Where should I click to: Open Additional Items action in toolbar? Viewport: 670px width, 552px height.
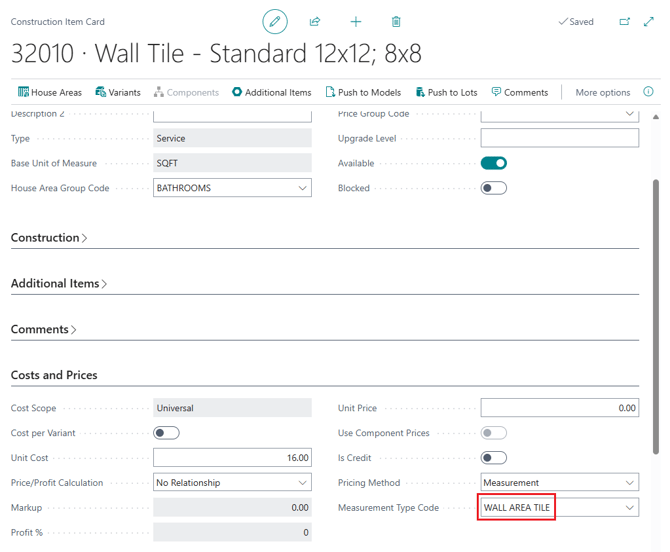click(x=272, y=92)
